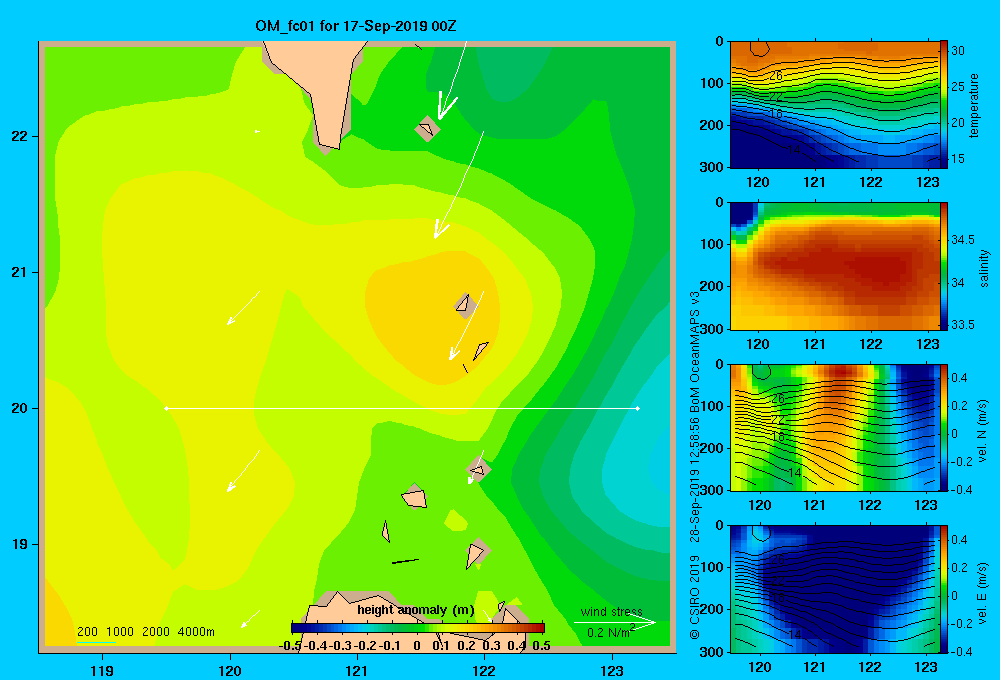Click the "0.5" tick at the height anomaly colorbar's right end
The width and height of the screenshot is (1000, 680).
click(x=541, y=645)
